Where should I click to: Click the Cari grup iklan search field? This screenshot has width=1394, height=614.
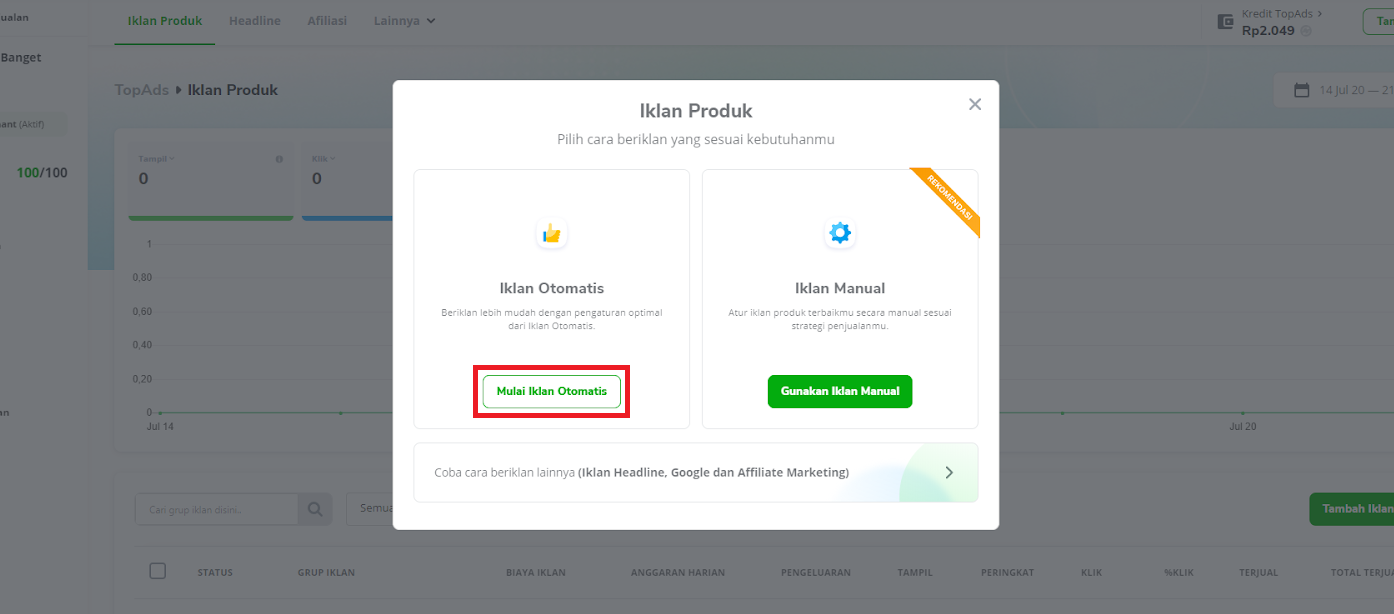point(217,509)
